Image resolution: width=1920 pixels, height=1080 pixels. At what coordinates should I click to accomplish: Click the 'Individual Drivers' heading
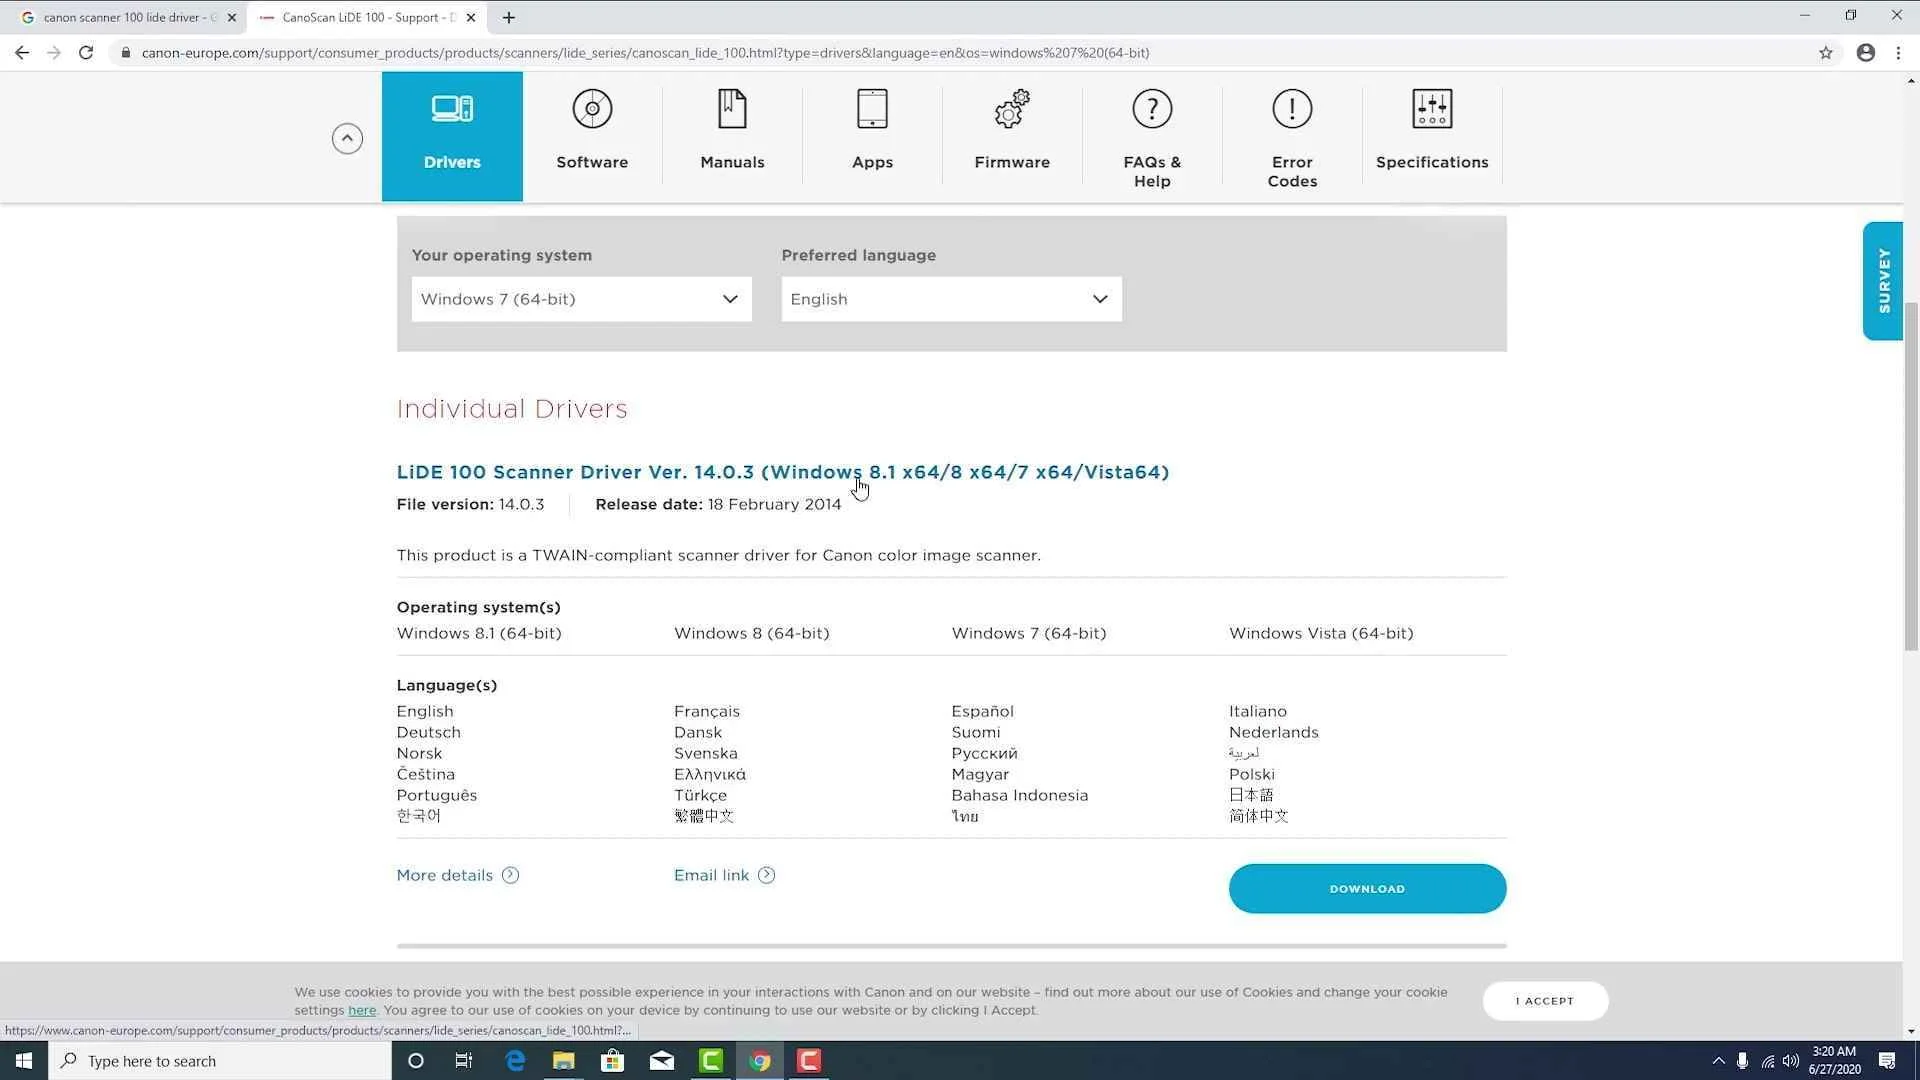tap(512, 409)
